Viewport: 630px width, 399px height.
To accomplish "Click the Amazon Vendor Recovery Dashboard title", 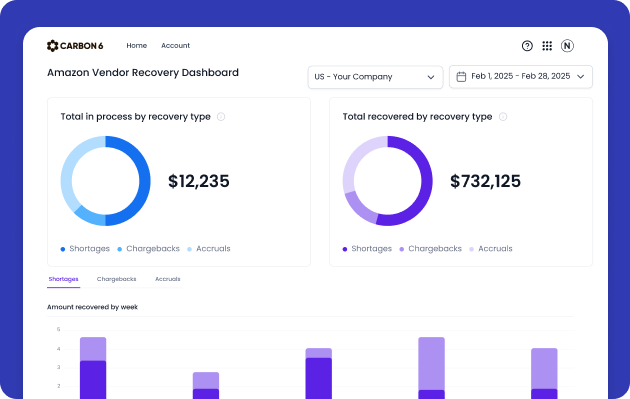I will [143, 73].
